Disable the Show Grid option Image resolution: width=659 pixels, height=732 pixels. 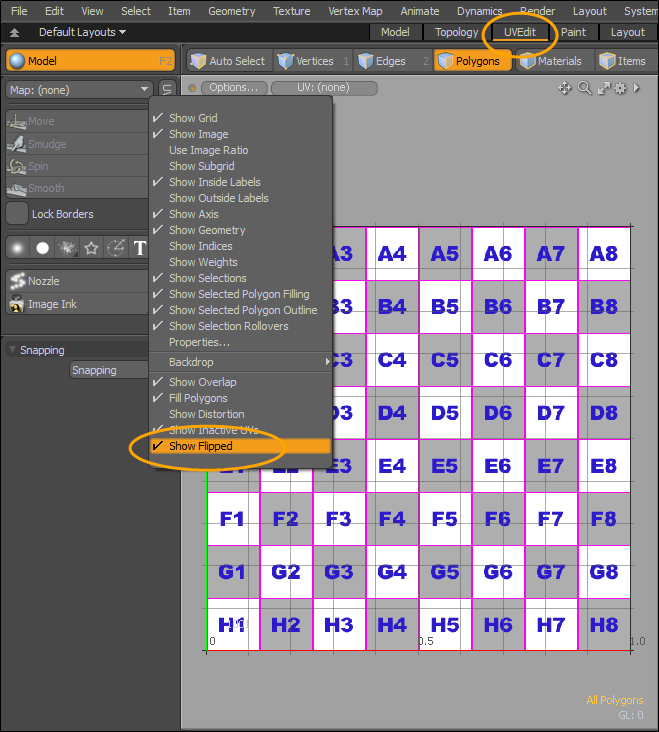tap(193, 118)
